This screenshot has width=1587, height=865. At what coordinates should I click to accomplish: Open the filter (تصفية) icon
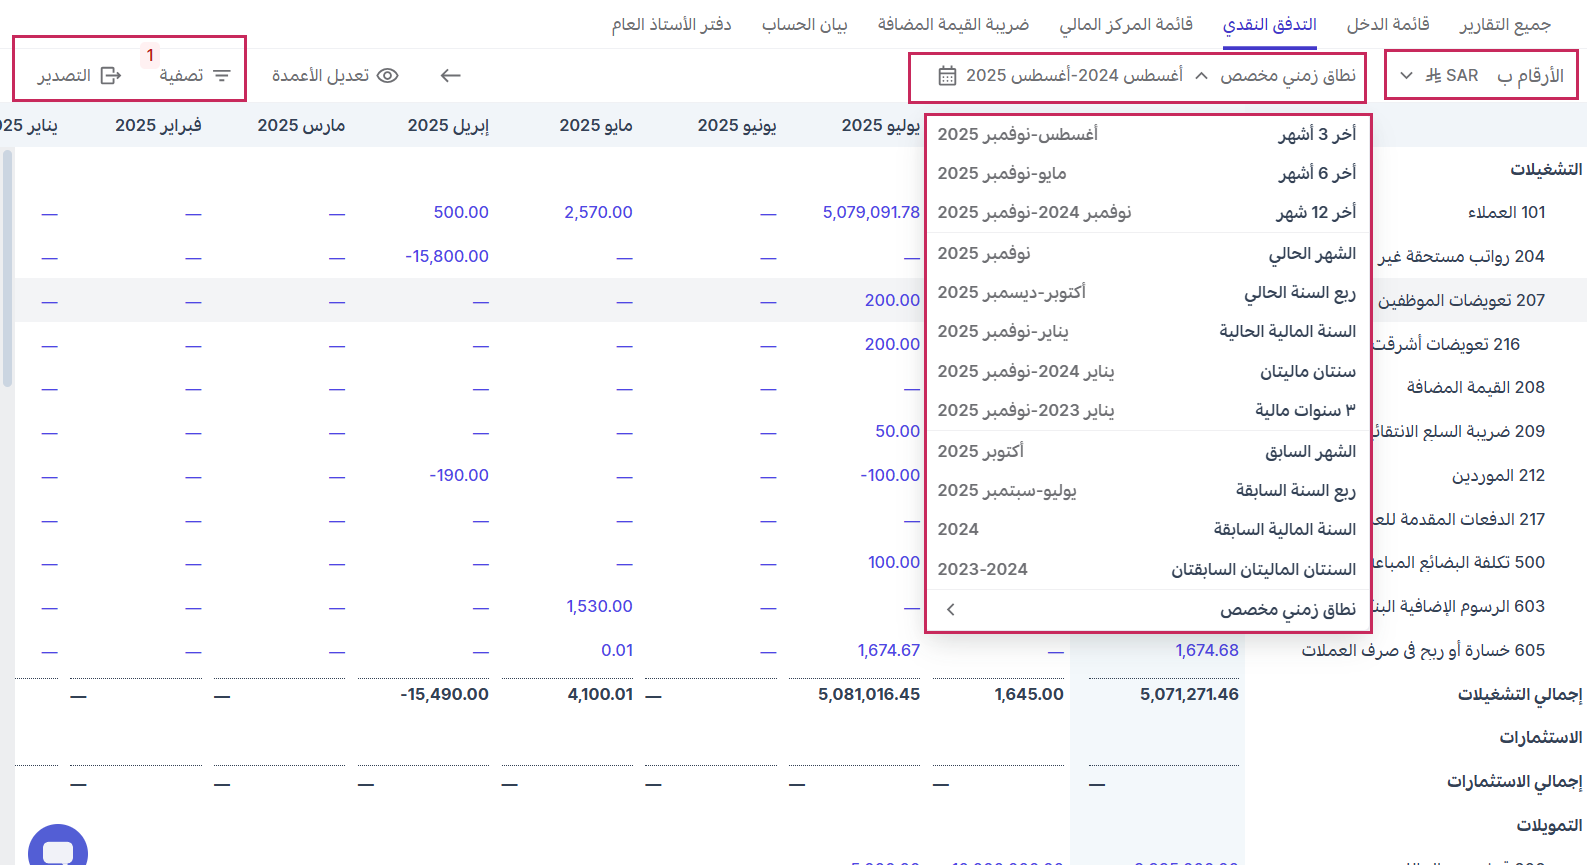(x=222, y=76)
